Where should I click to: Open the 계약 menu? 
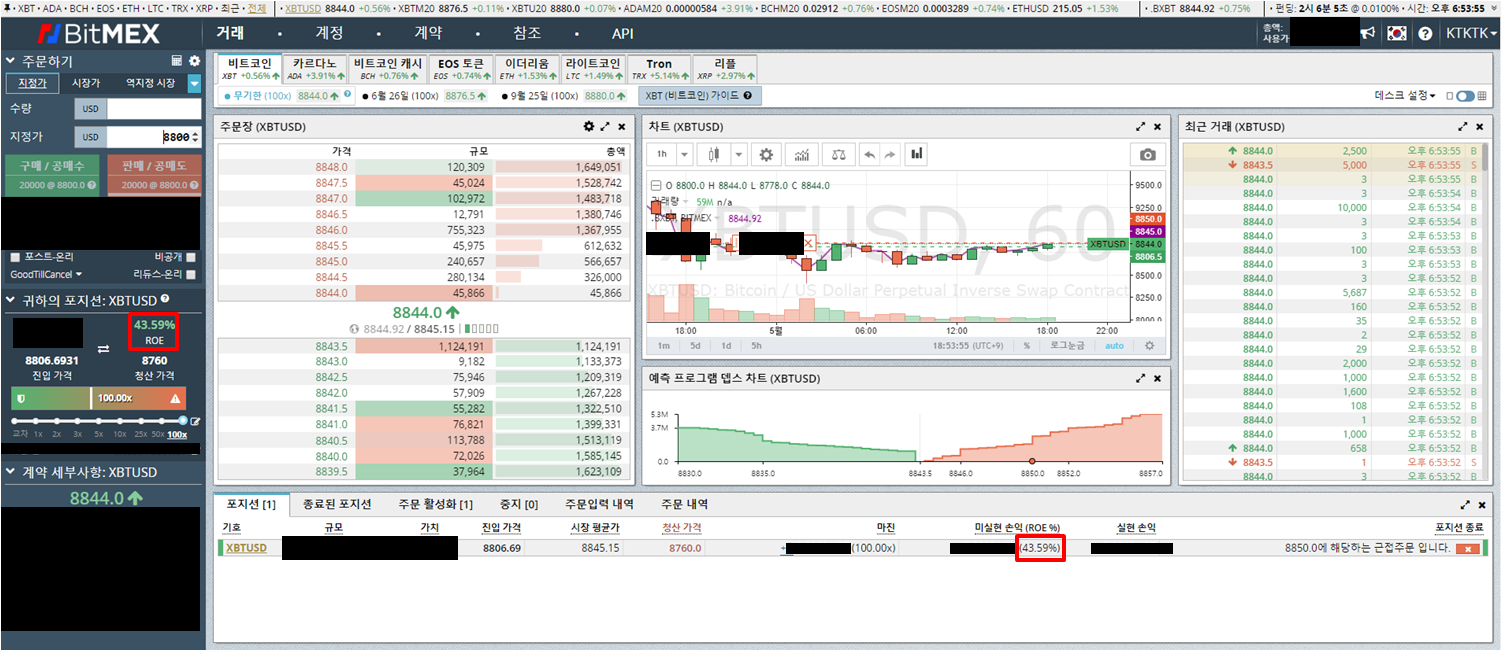click(x=428, y=33)
